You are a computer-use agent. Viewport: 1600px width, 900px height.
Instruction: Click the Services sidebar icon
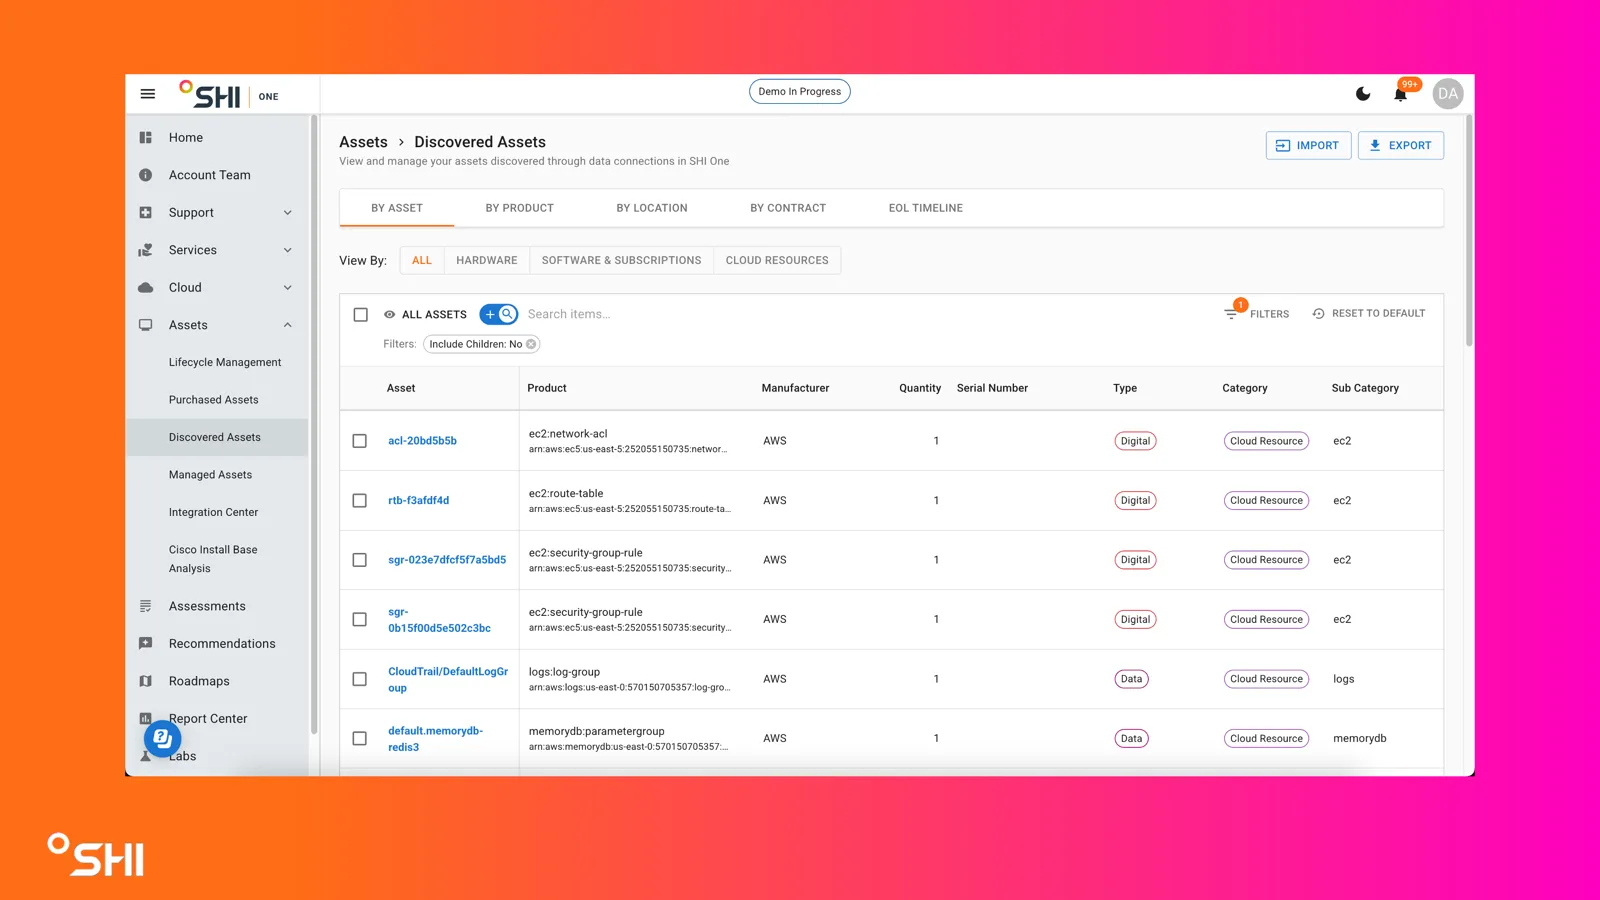pyautogui.click(x=146, y=250)
